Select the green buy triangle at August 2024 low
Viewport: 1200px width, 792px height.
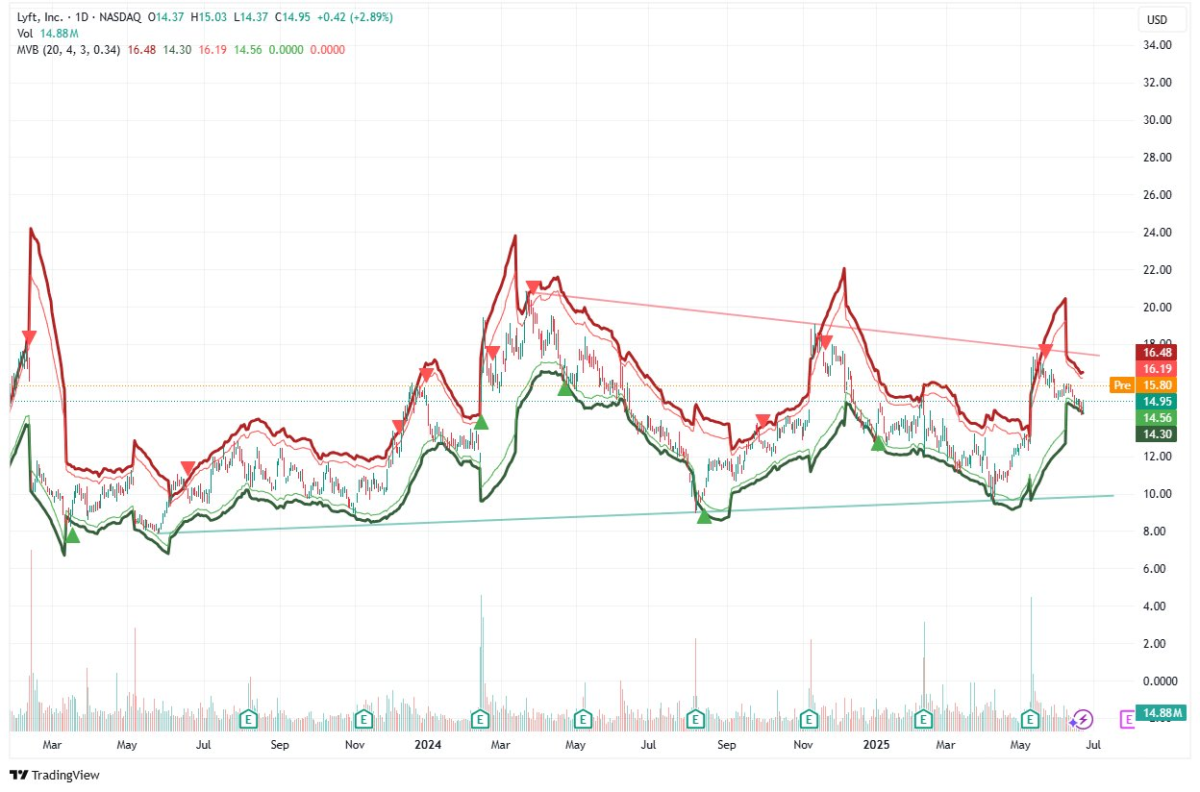tap(704, 516)
